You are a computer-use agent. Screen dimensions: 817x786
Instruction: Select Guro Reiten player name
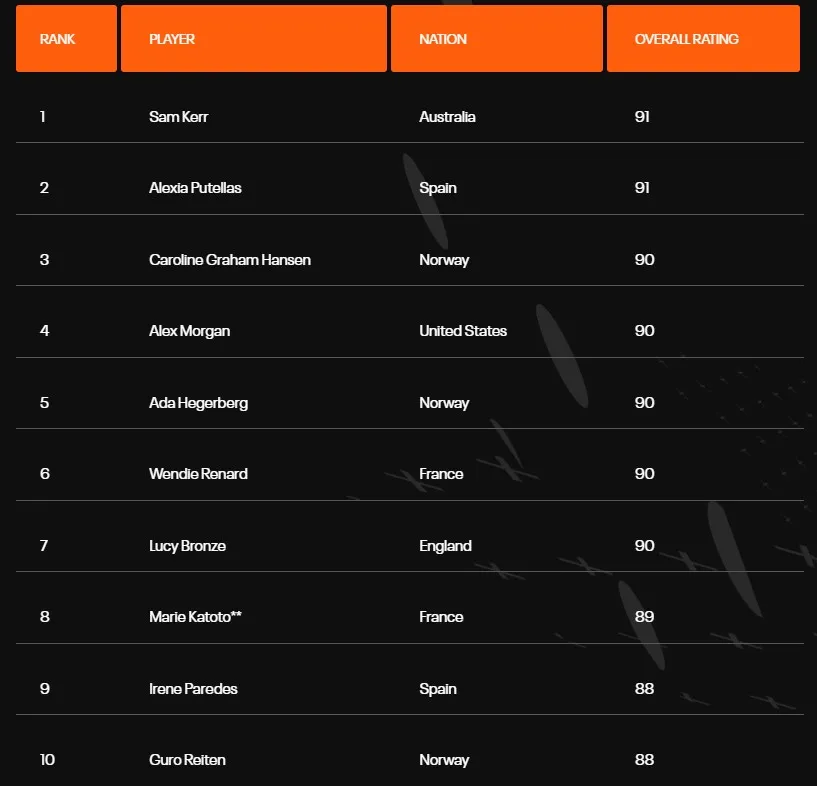[187, 760]
